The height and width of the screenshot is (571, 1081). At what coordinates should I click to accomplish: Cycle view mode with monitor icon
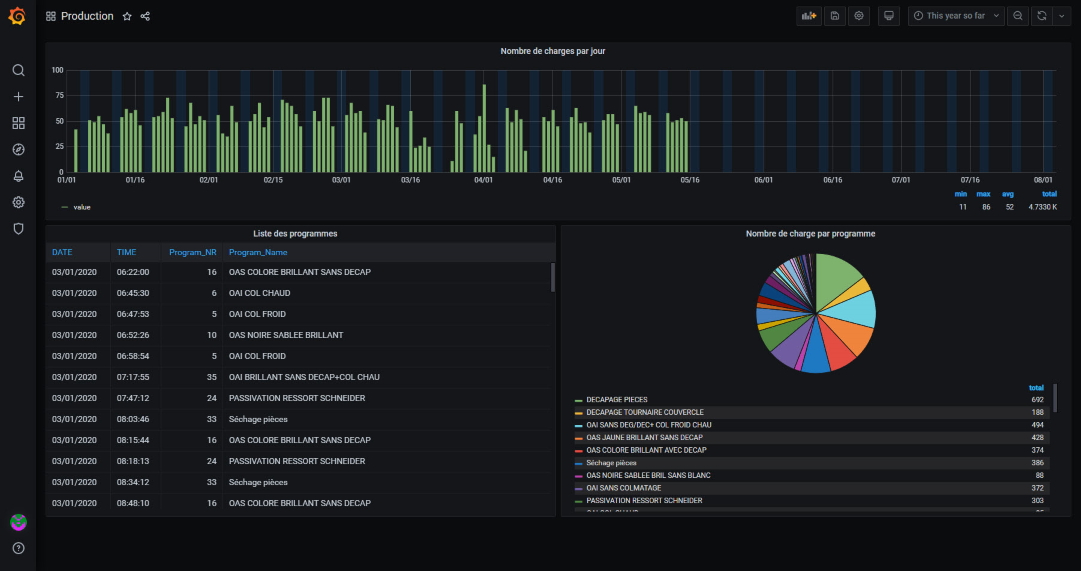(889, 16)
